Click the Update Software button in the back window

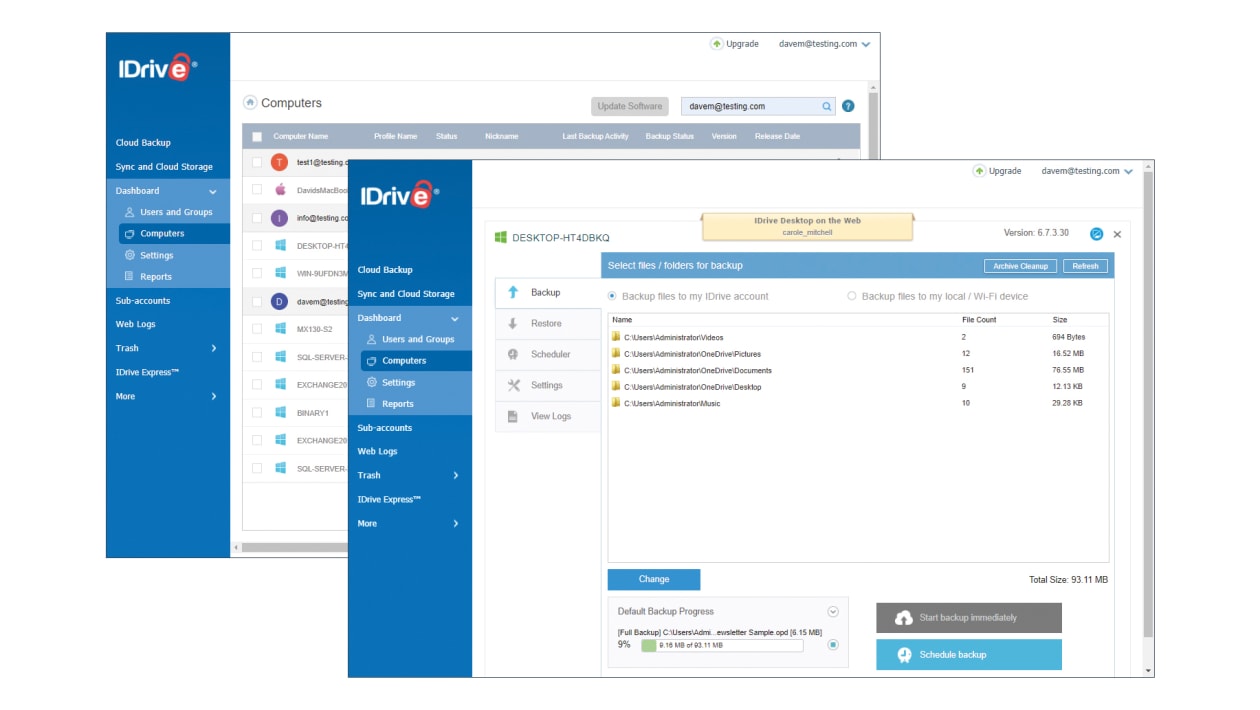coord(630,106)
